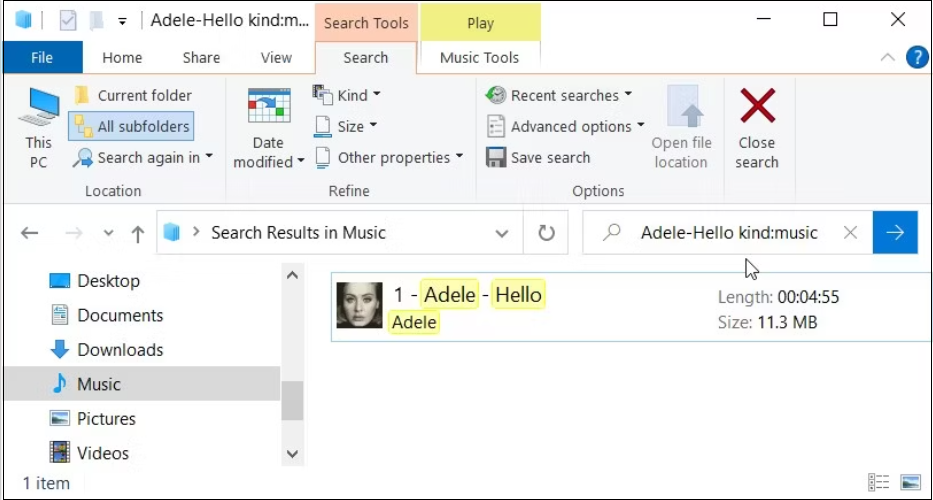The width and height of the screenshot is (933, 500).
Task: Click Save search button
Action: click(538, 158)
